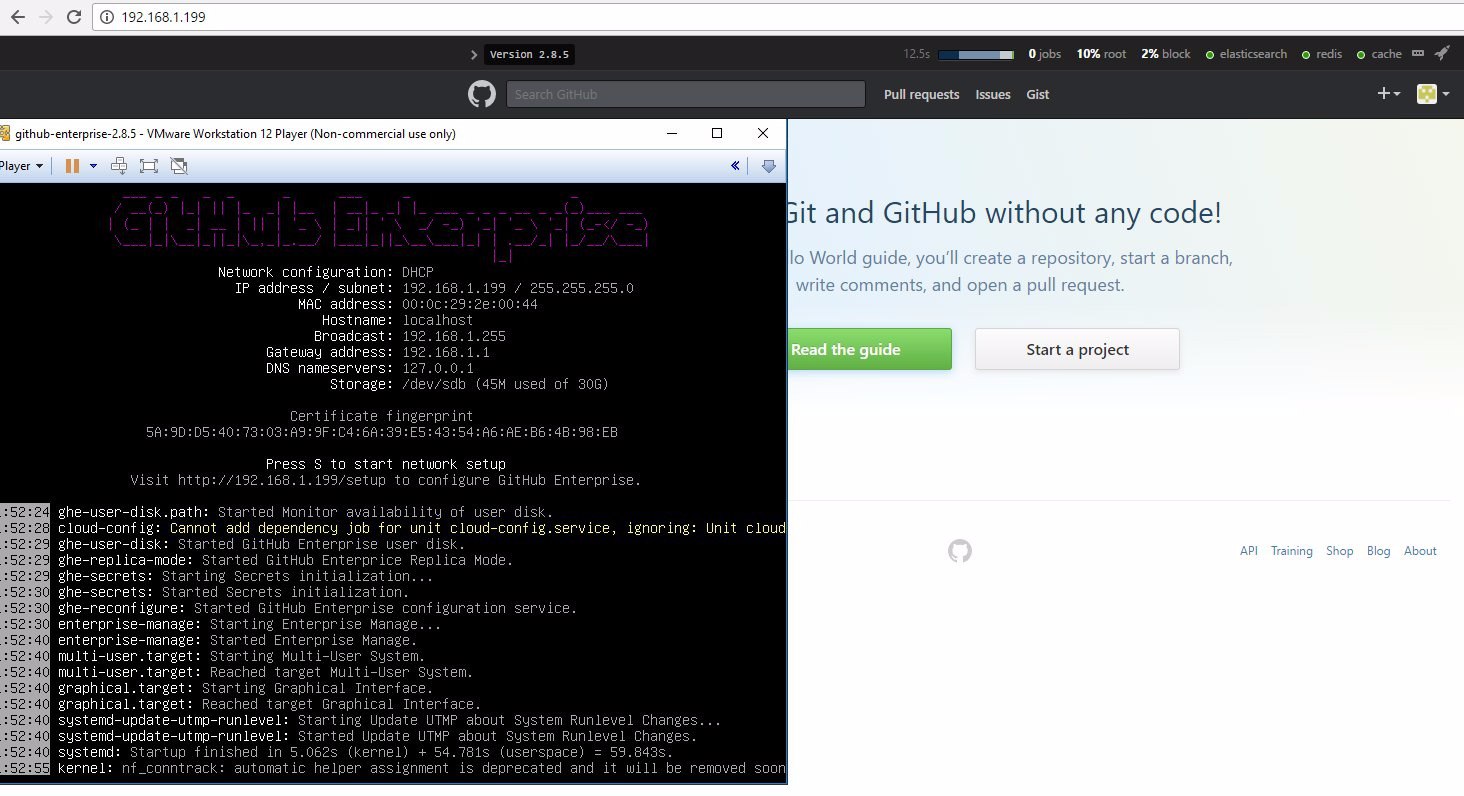The width and height of the screenshot is (1464, 796).
Task: Reload the browser page
Action: [x=75, y=17]
